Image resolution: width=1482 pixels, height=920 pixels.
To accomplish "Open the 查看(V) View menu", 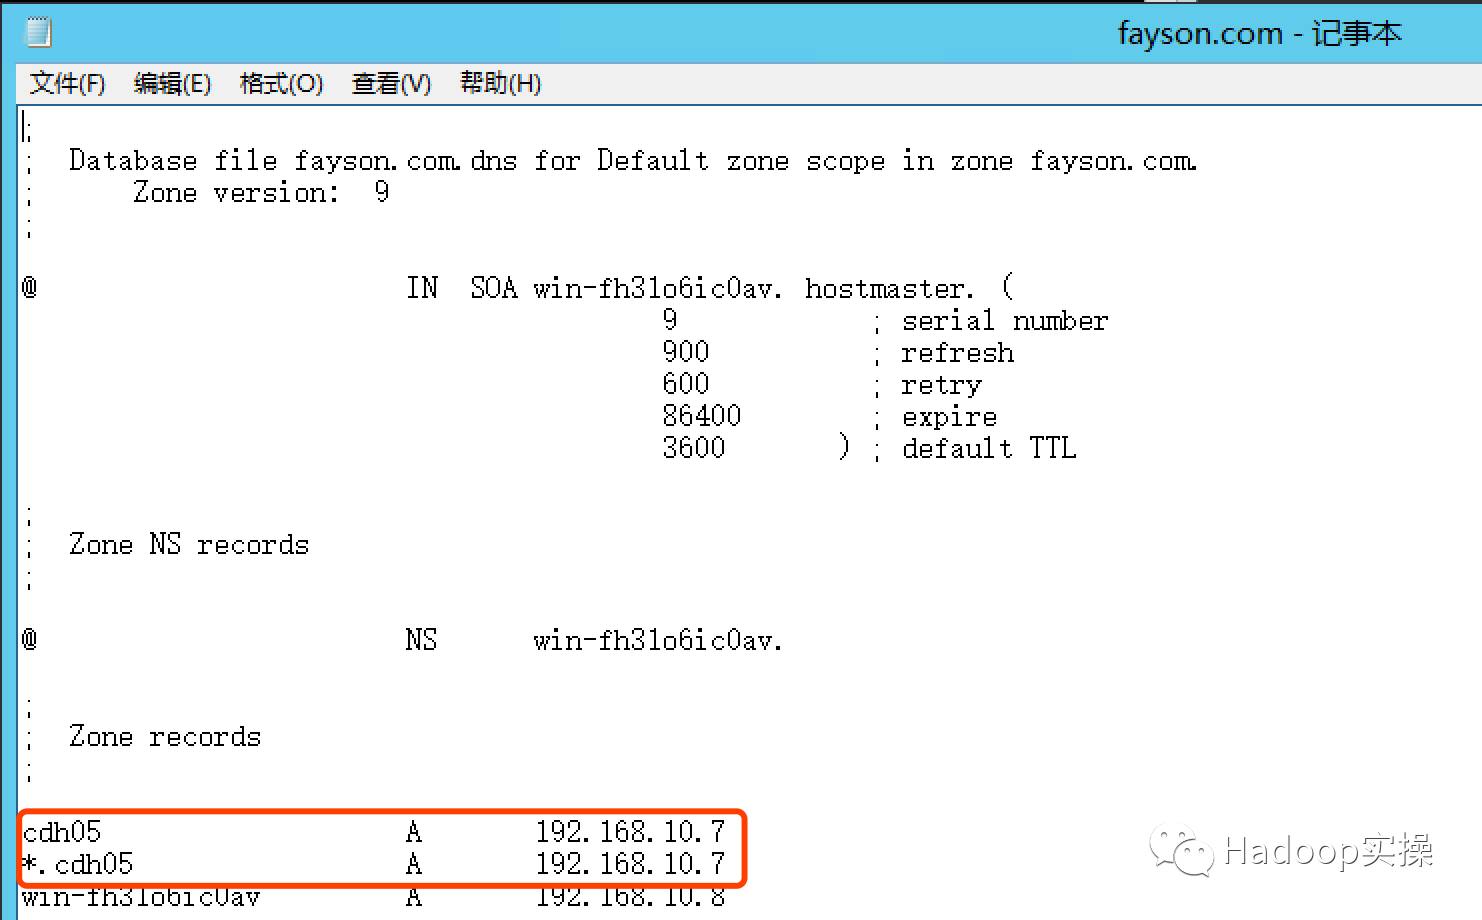I will 390,84.
